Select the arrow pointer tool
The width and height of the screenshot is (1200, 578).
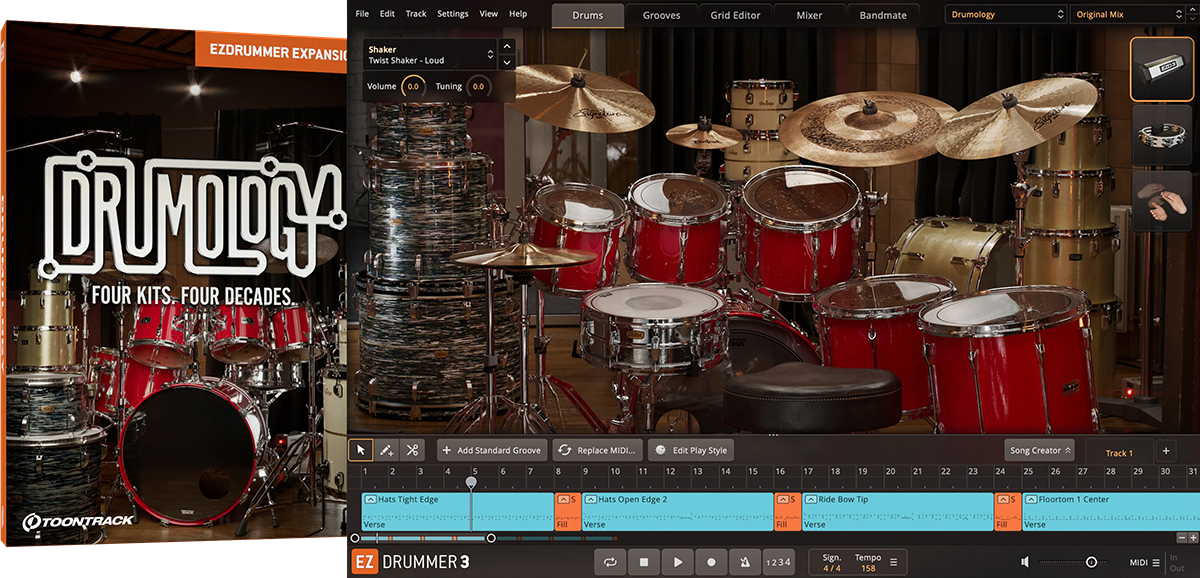point(361,450)
